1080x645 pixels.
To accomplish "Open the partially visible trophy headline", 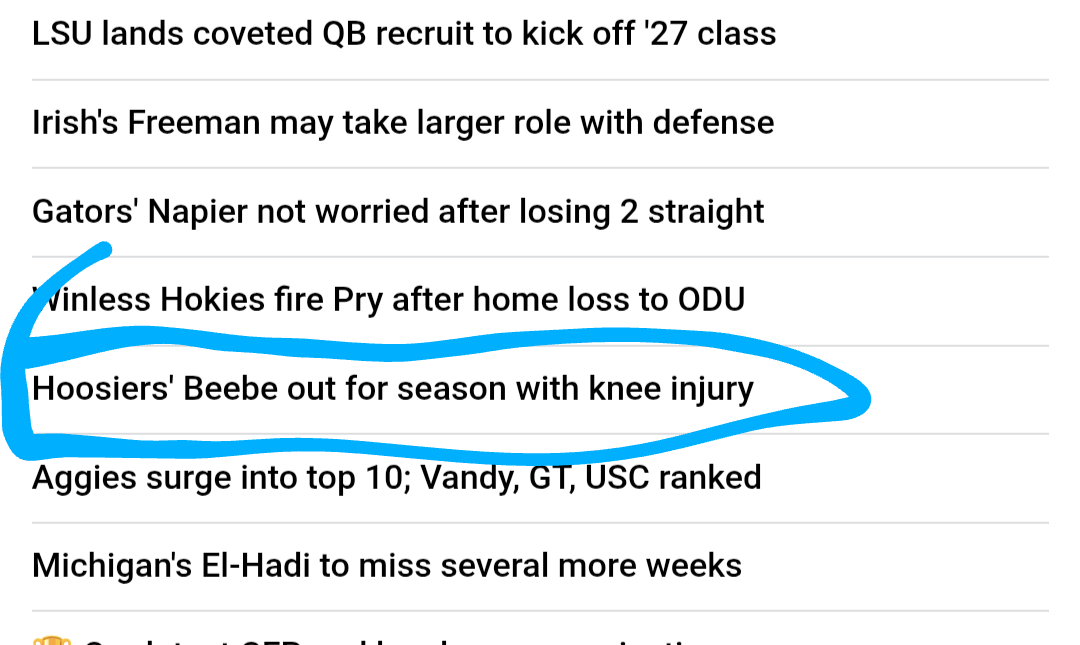I will pyautogui.click(x=400, y=640).
